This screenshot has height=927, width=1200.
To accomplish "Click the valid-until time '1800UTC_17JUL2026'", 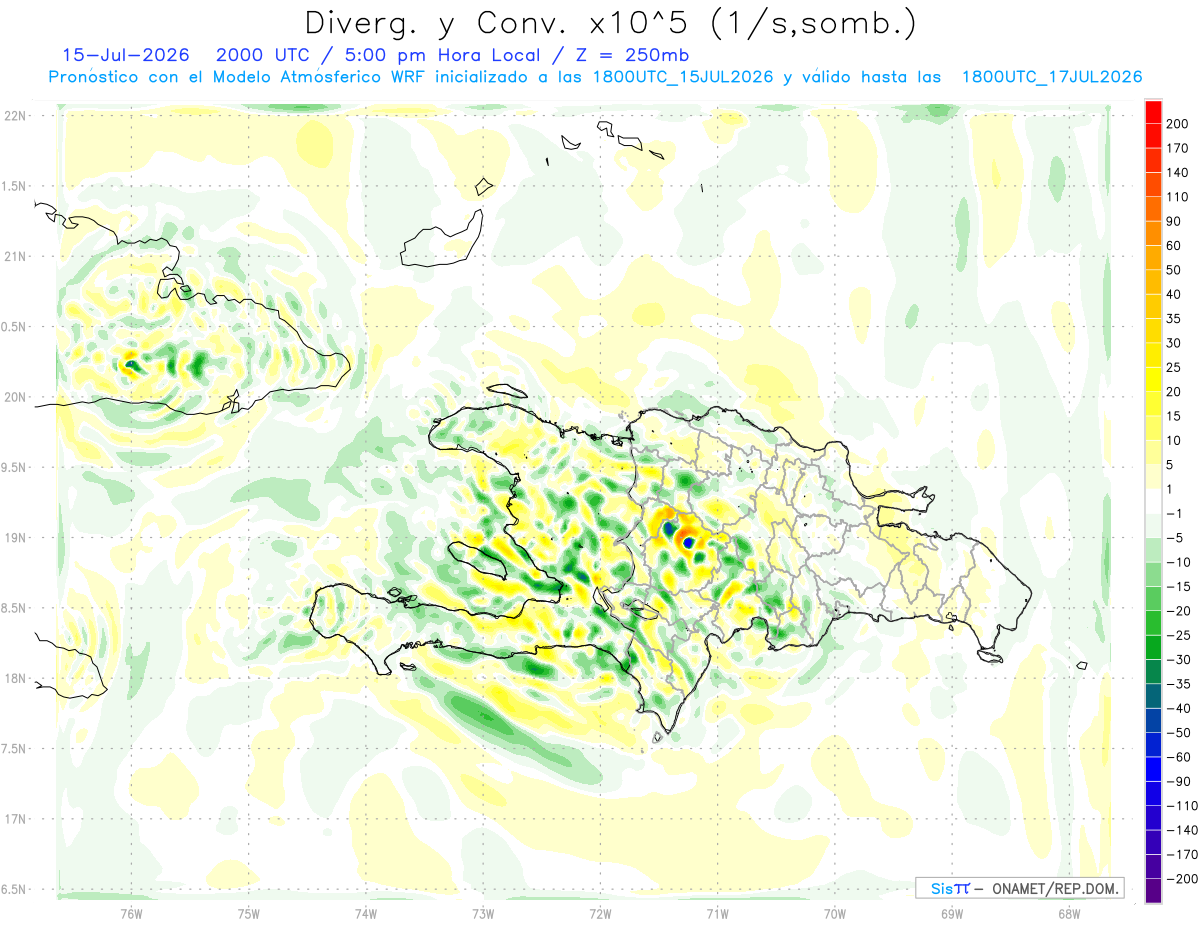I will tap(1052, 76).
